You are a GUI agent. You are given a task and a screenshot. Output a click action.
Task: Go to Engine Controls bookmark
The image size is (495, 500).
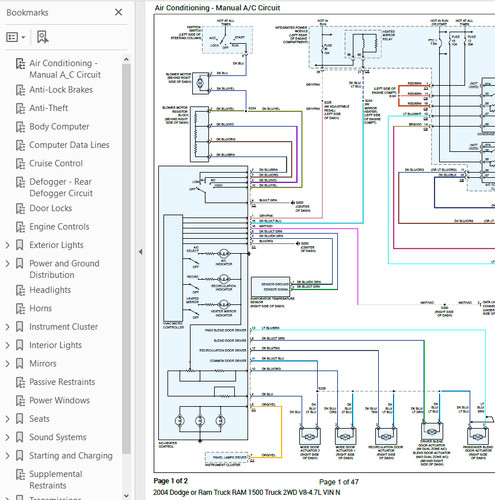coord(59,227)
